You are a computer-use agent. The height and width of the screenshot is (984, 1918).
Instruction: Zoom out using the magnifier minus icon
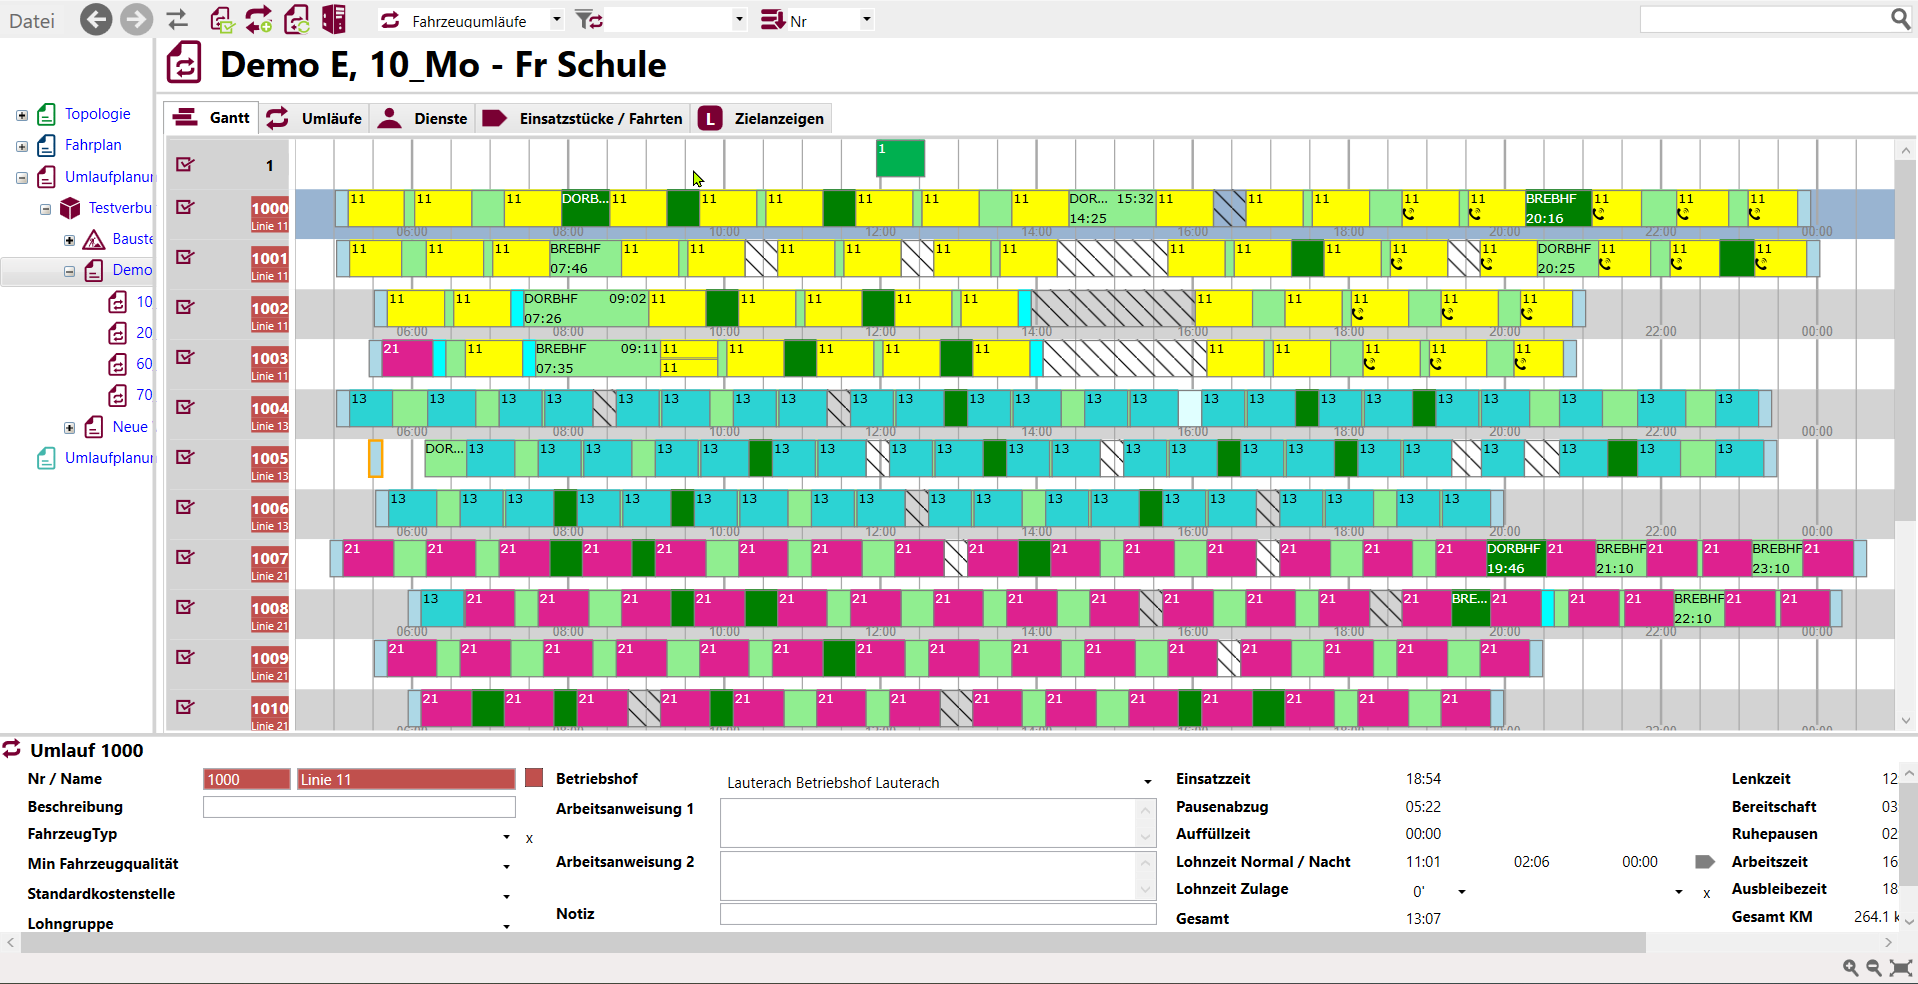click(1874, 967)
